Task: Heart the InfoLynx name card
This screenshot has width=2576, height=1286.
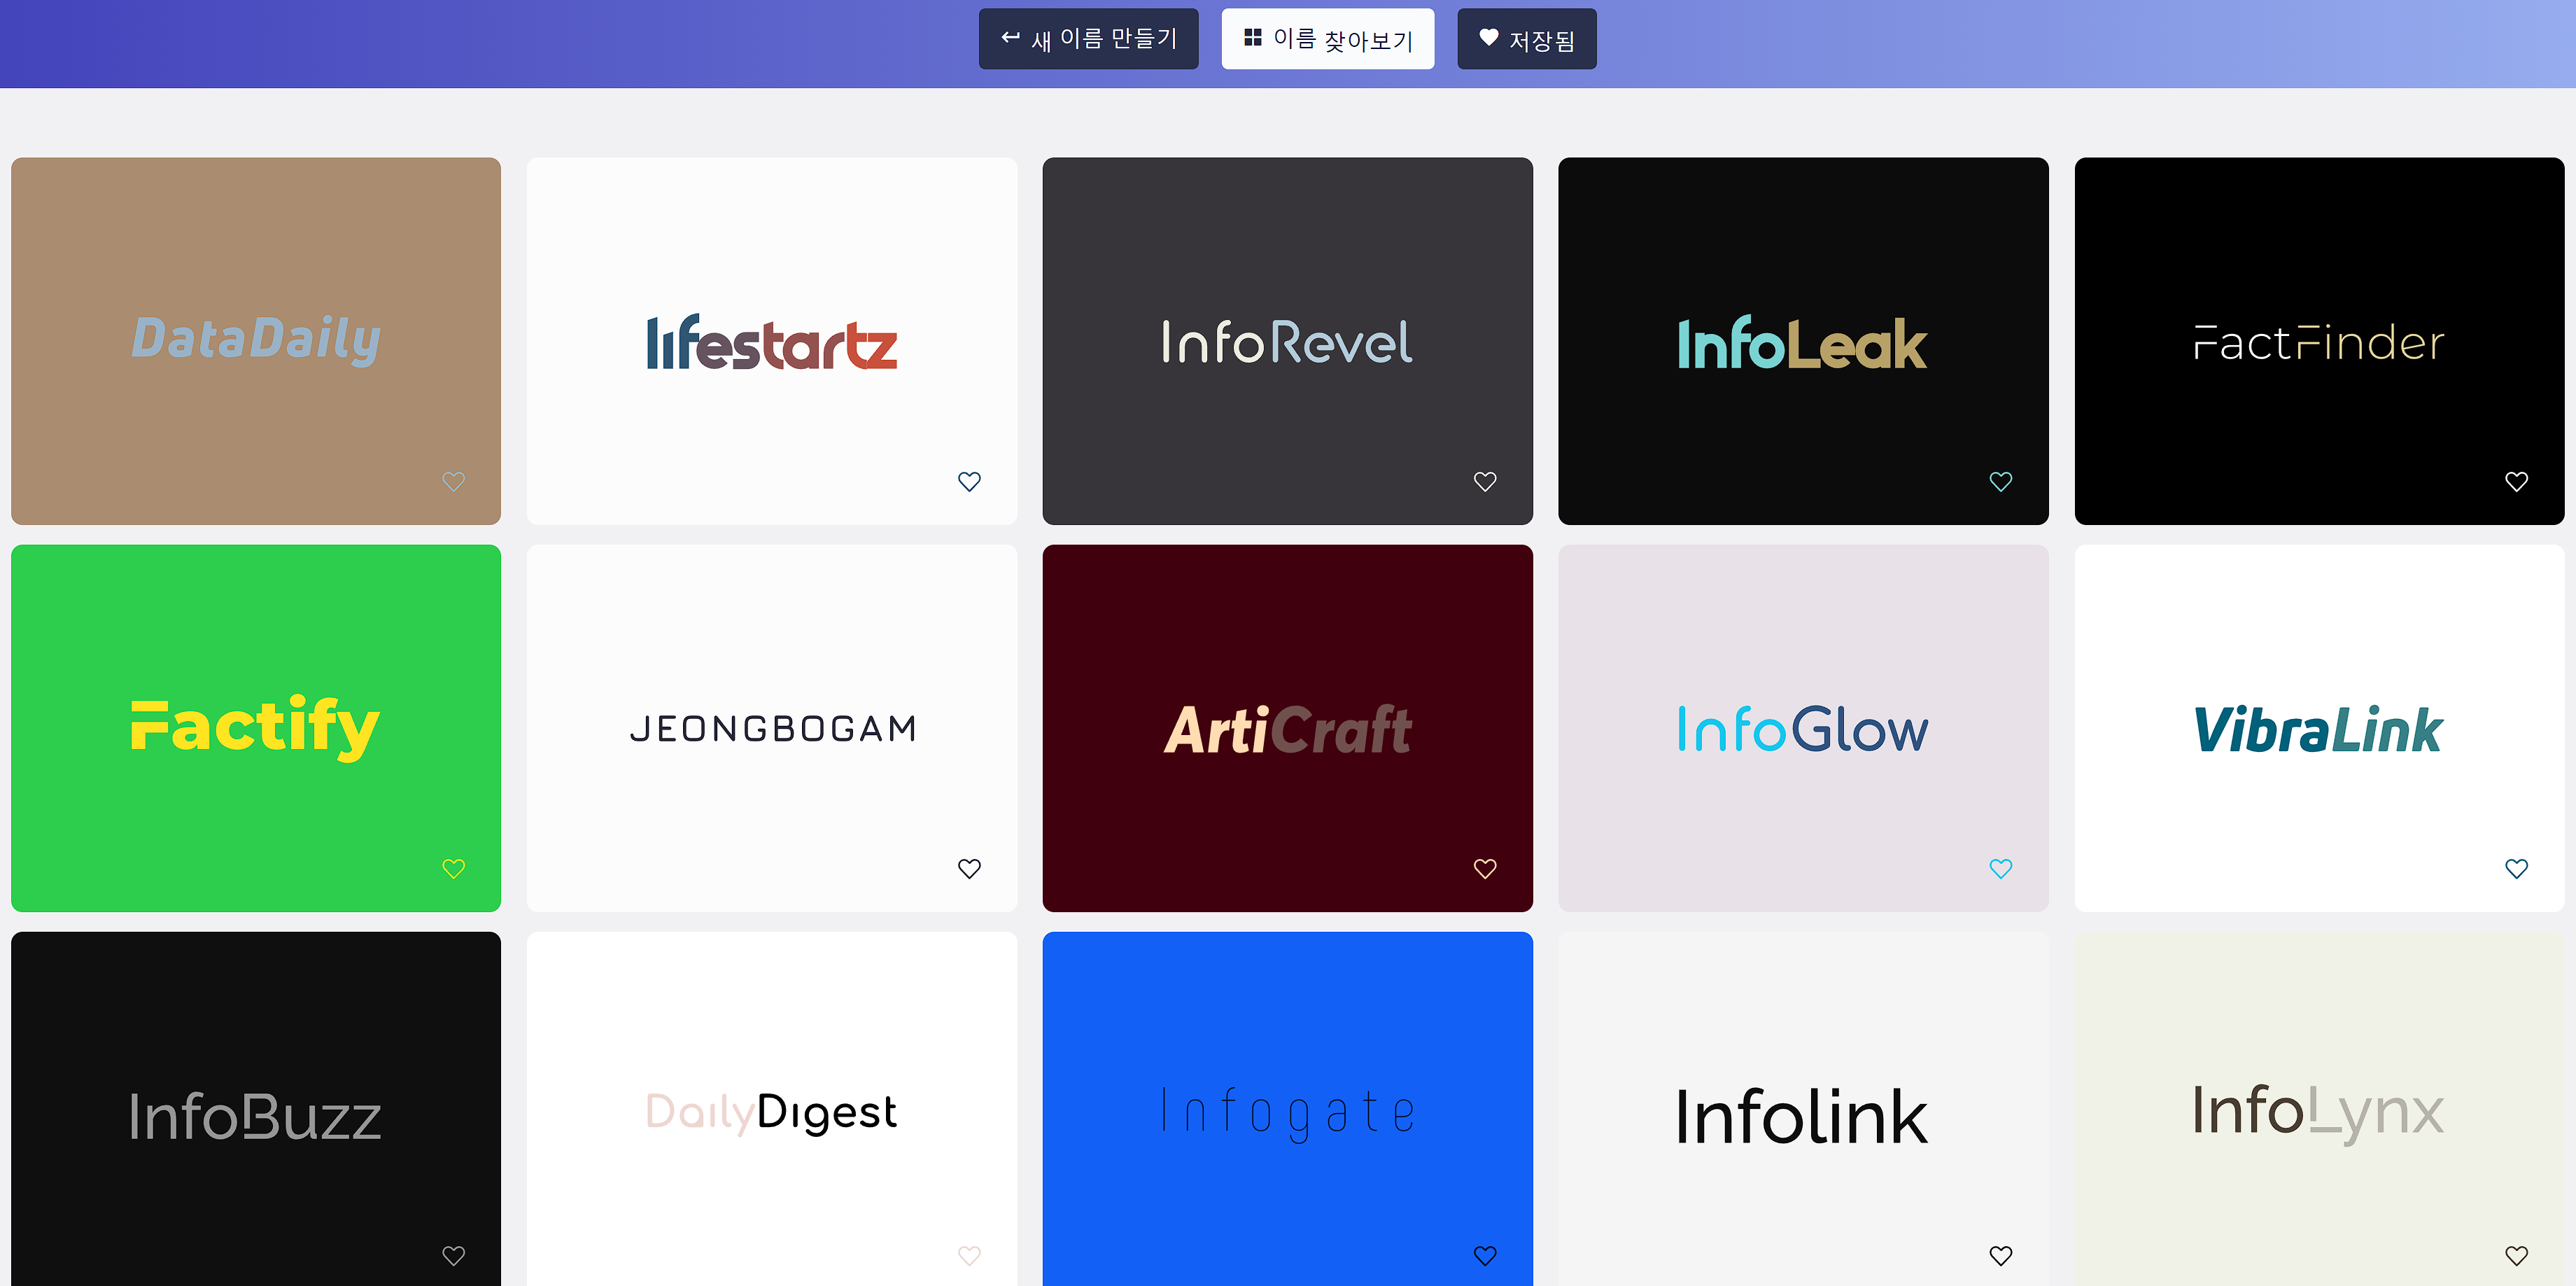Action: coord(2517,1255)
